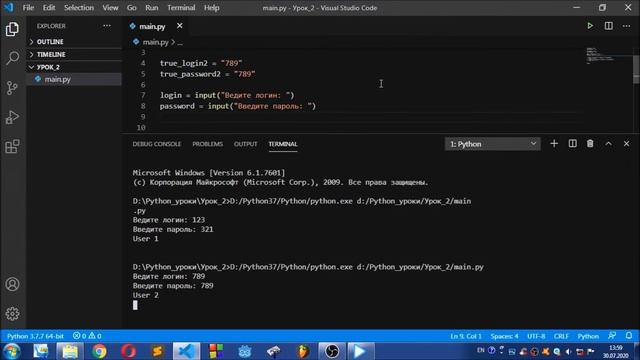Open breadcrumb ellipsis symbol list
The image size is (640, 360).
180,42
